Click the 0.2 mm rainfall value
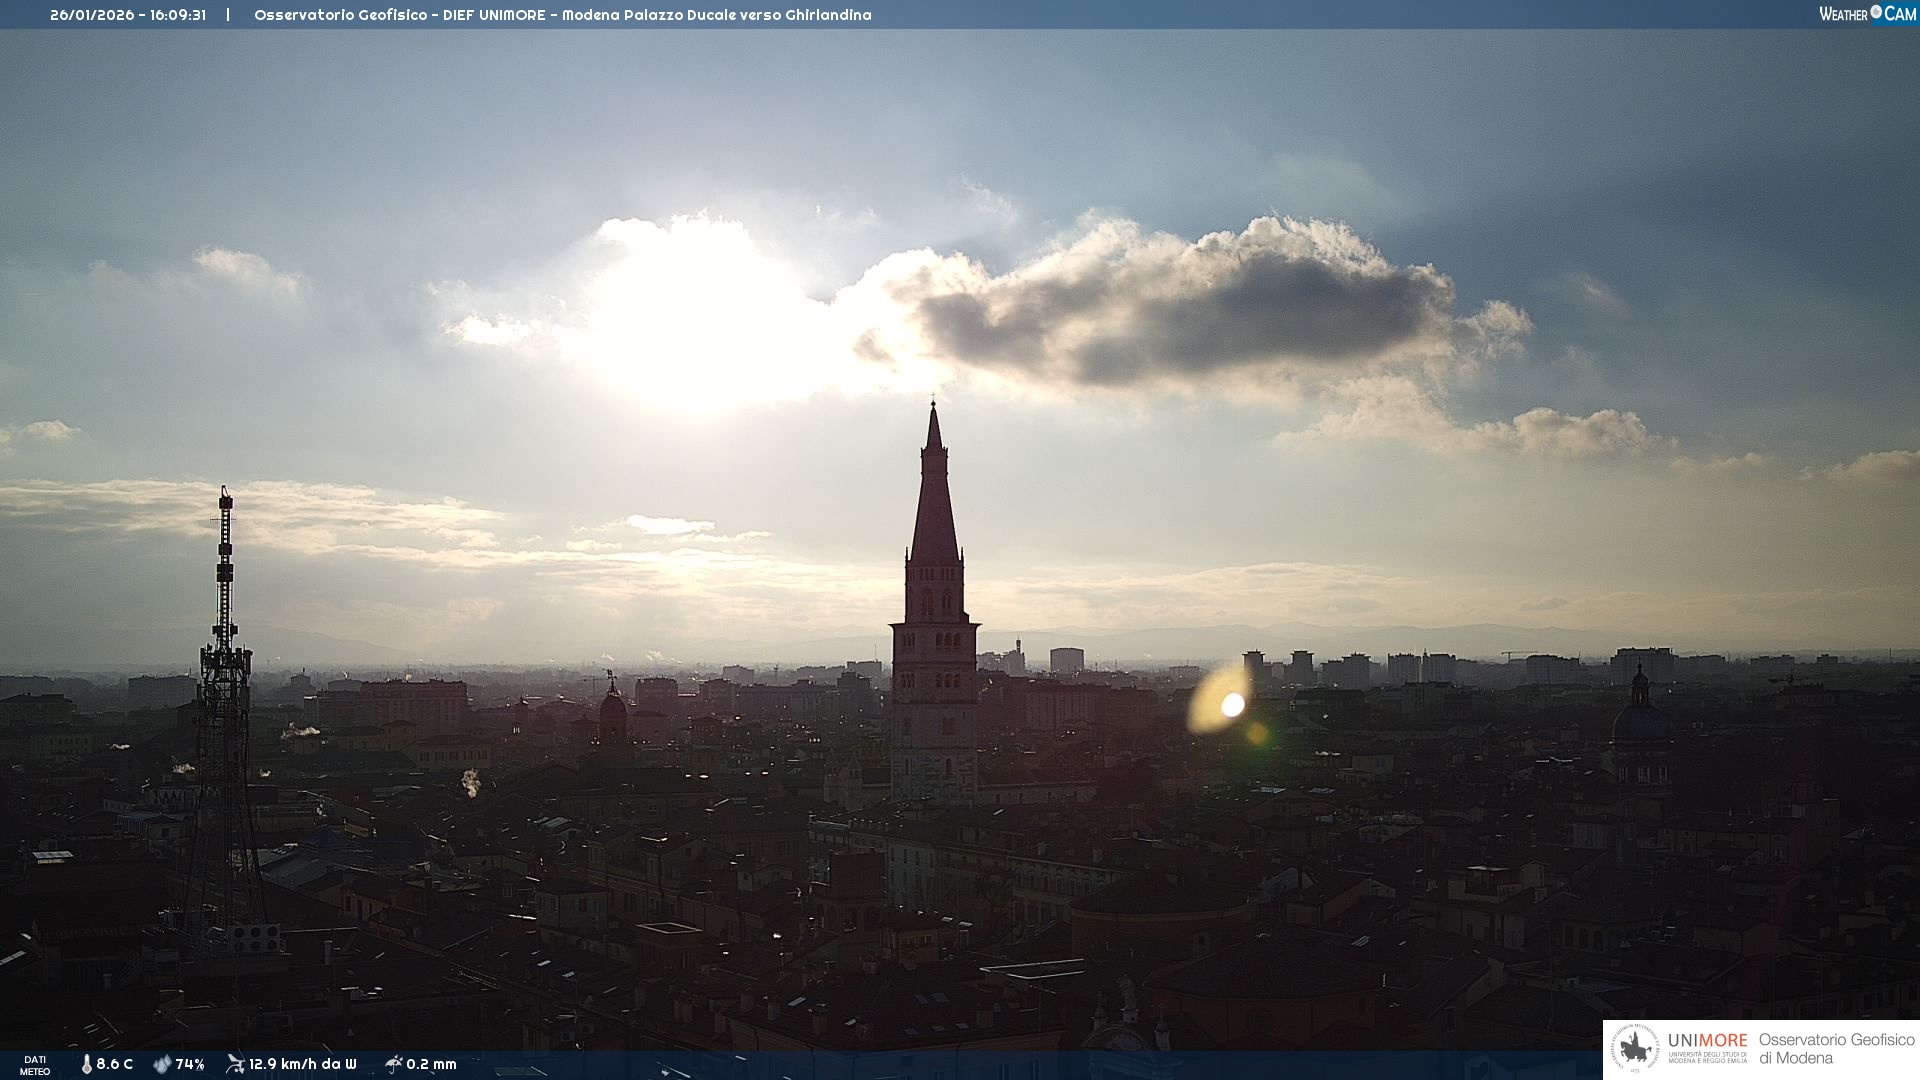The height and width of the screenshot is (1080, 1920). pyautogui.click(x=431, y=1064)
